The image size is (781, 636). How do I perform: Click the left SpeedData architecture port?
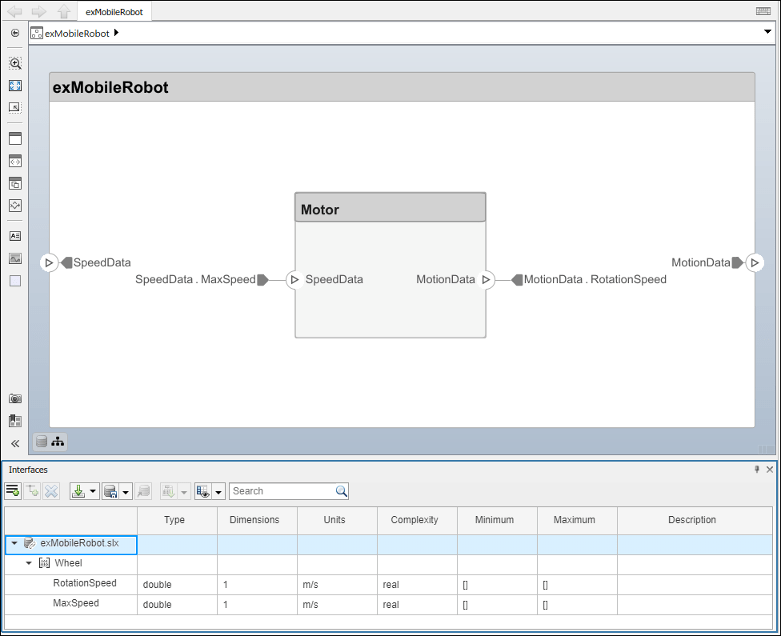49,262
